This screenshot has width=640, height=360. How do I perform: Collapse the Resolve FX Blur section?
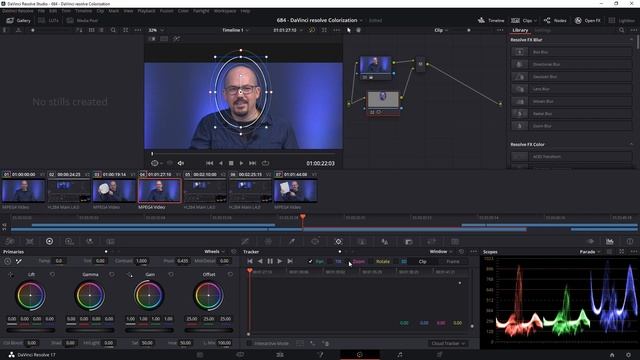(631, 40)
